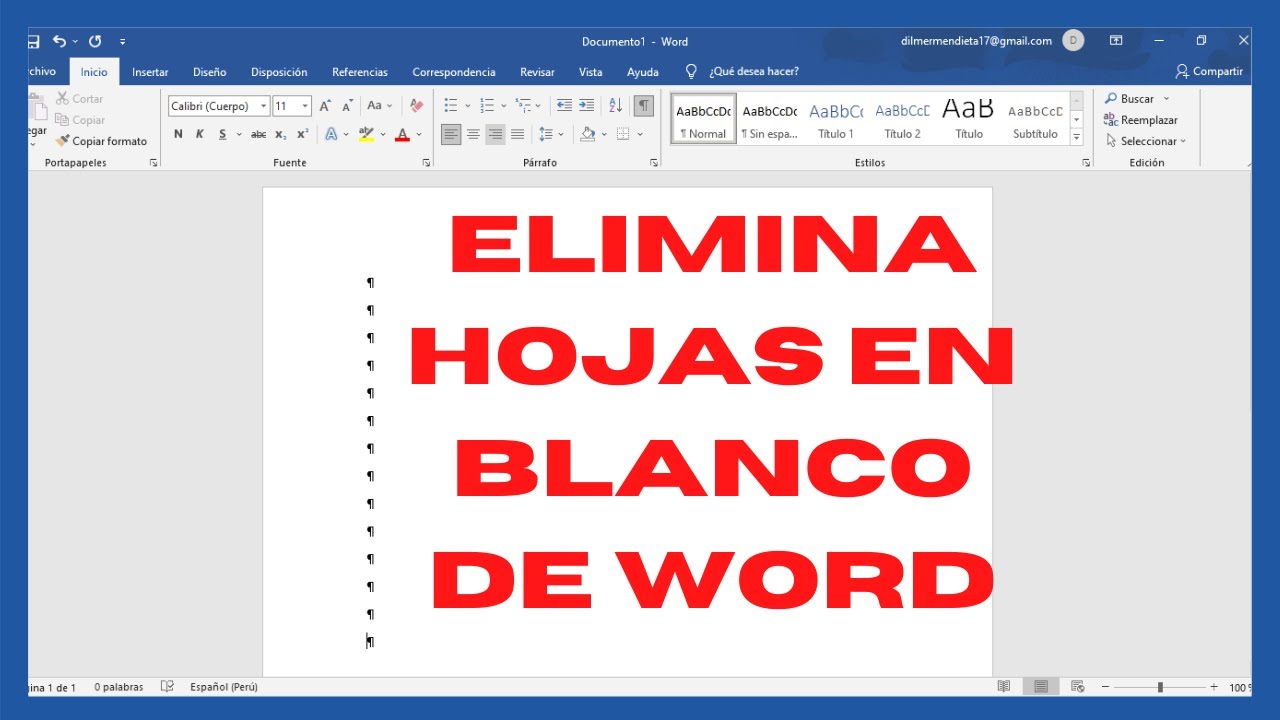This screenshot has height=720, width=1280.
Task: Click the multilevel list icon
Action: tap(524, 105)
